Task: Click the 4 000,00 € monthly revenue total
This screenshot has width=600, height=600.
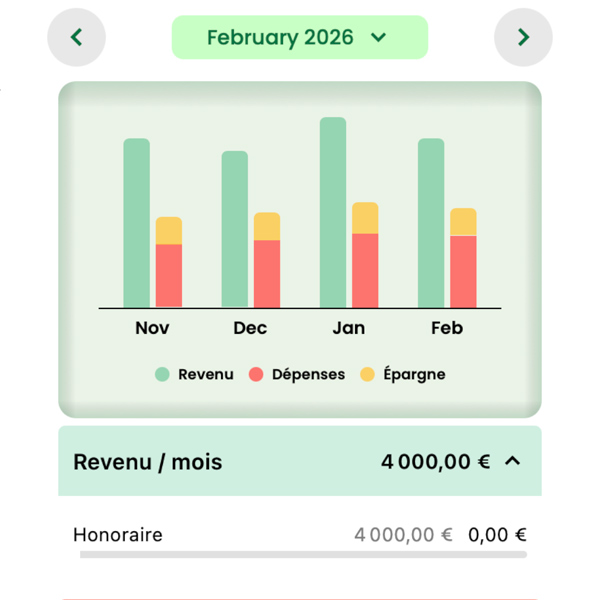Action: [435, 462]
